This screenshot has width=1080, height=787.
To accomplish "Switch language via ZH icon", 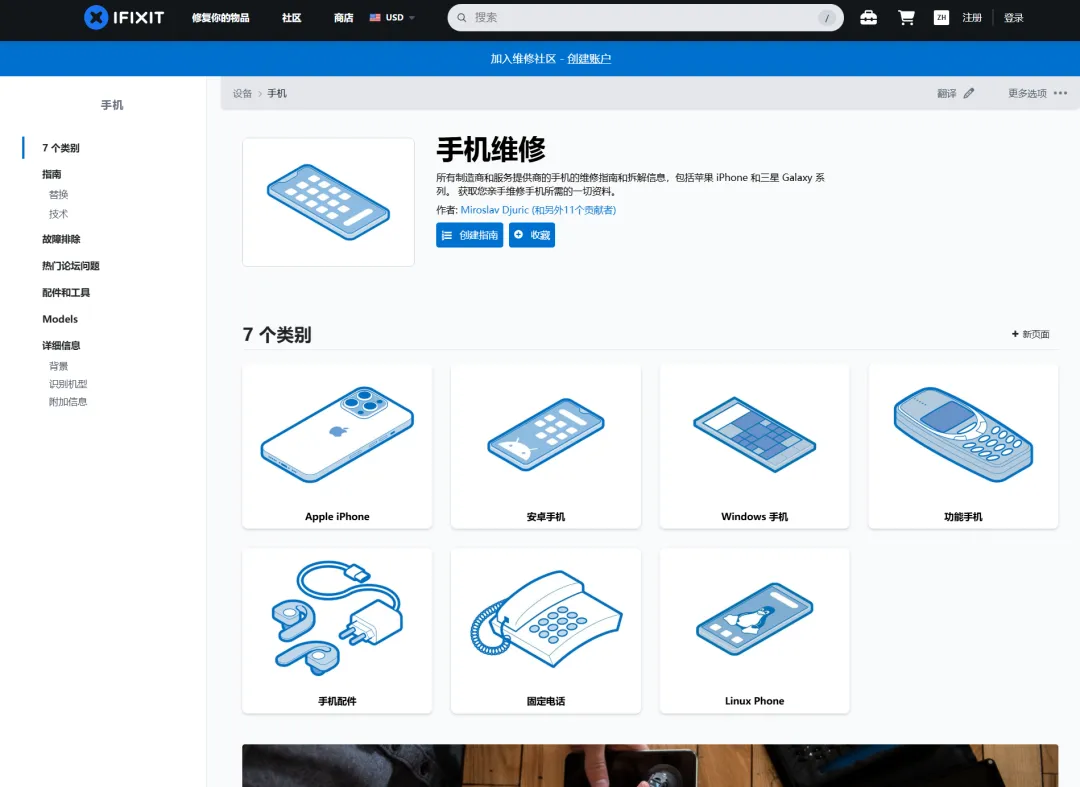I will point(941,17).
